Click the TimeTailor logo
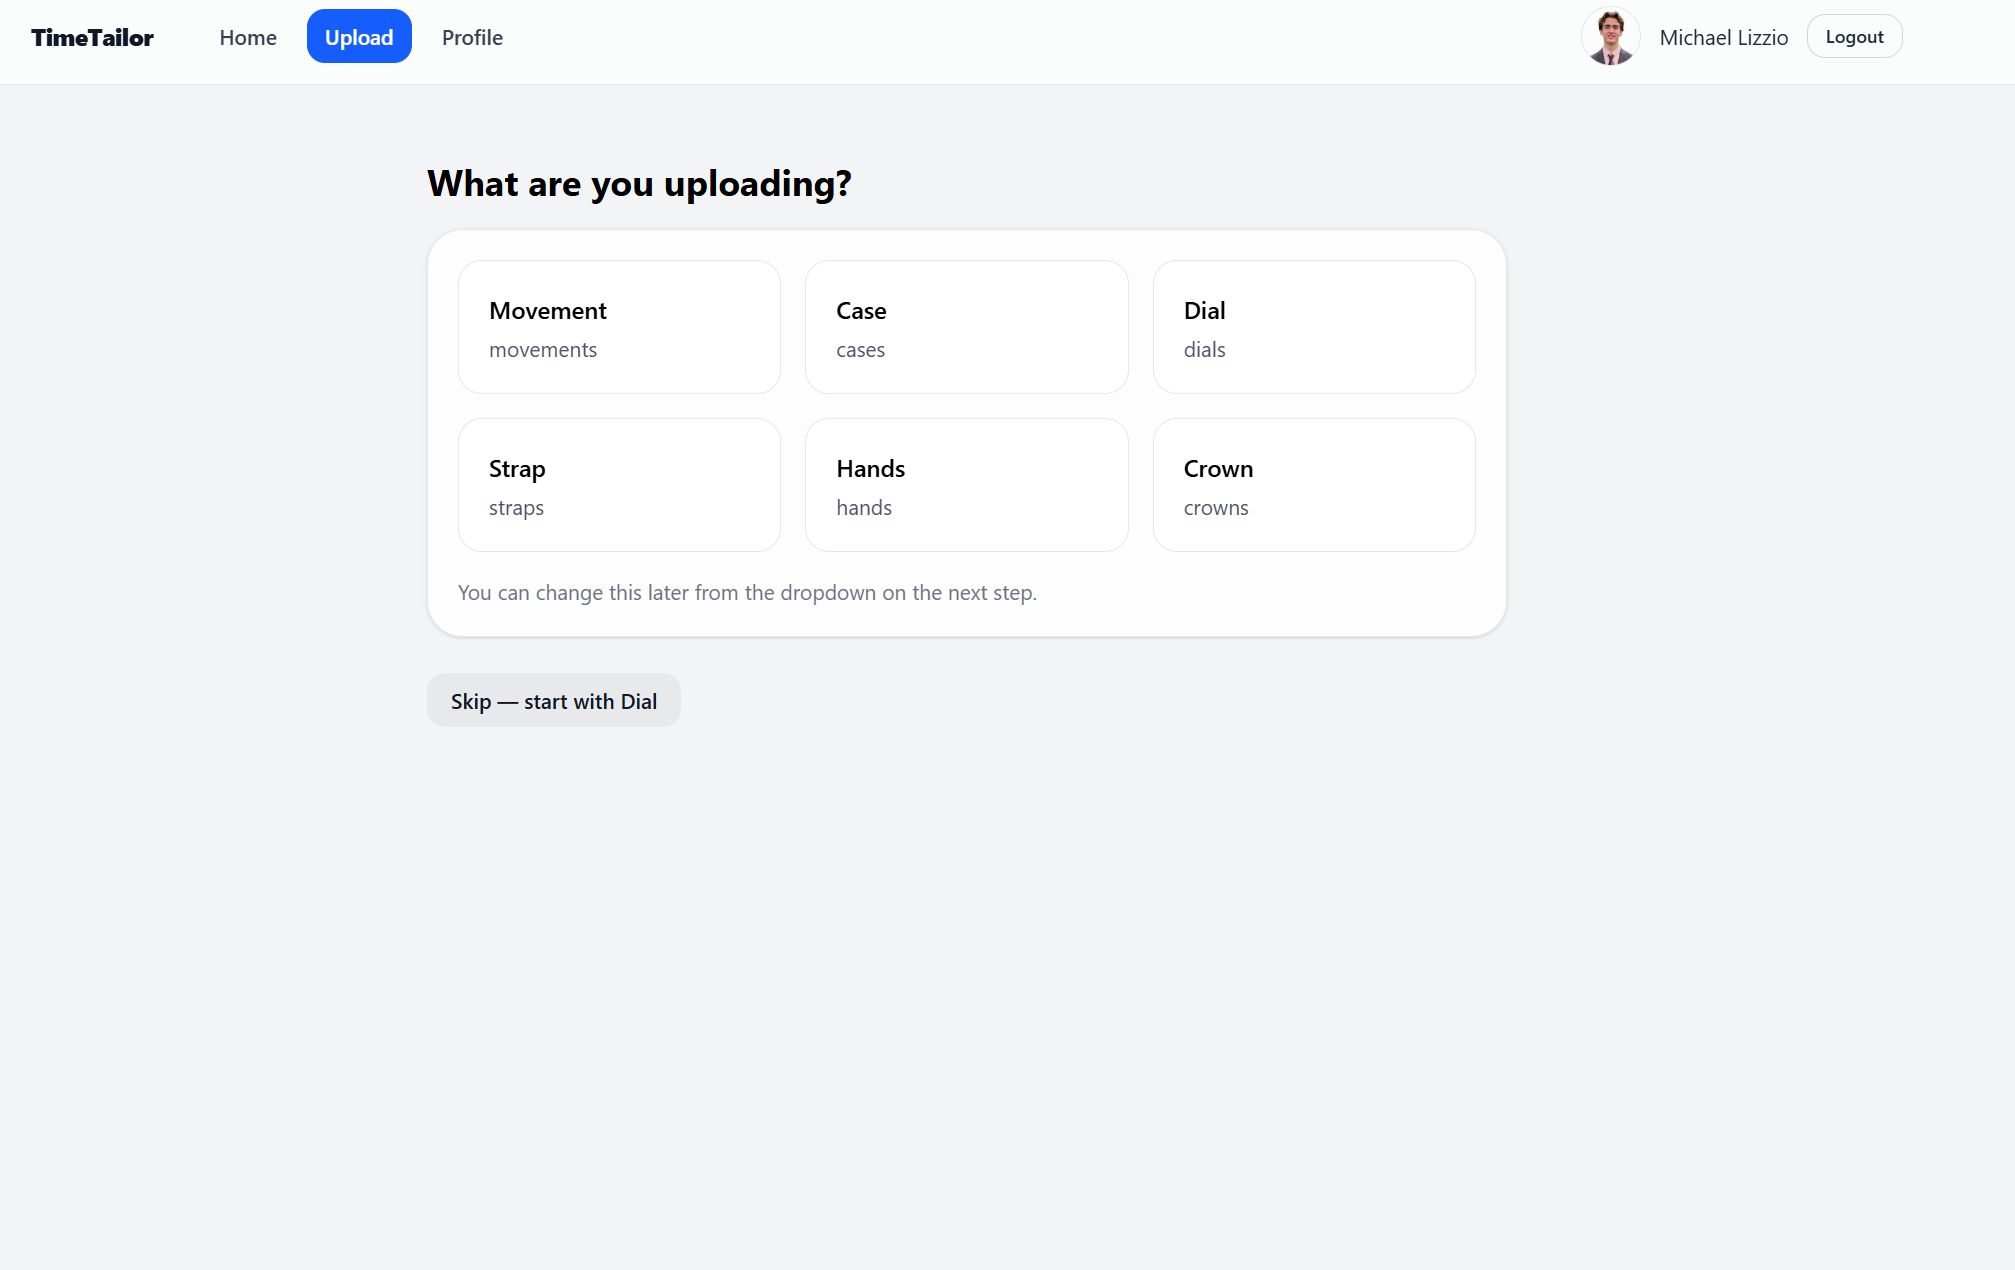 pos(92,38)
